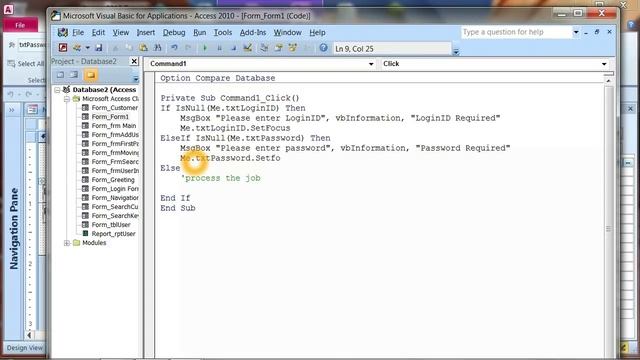Expand Access Navigation Pane chevron
Screen dimensions: 640x360
click(11, 110)
